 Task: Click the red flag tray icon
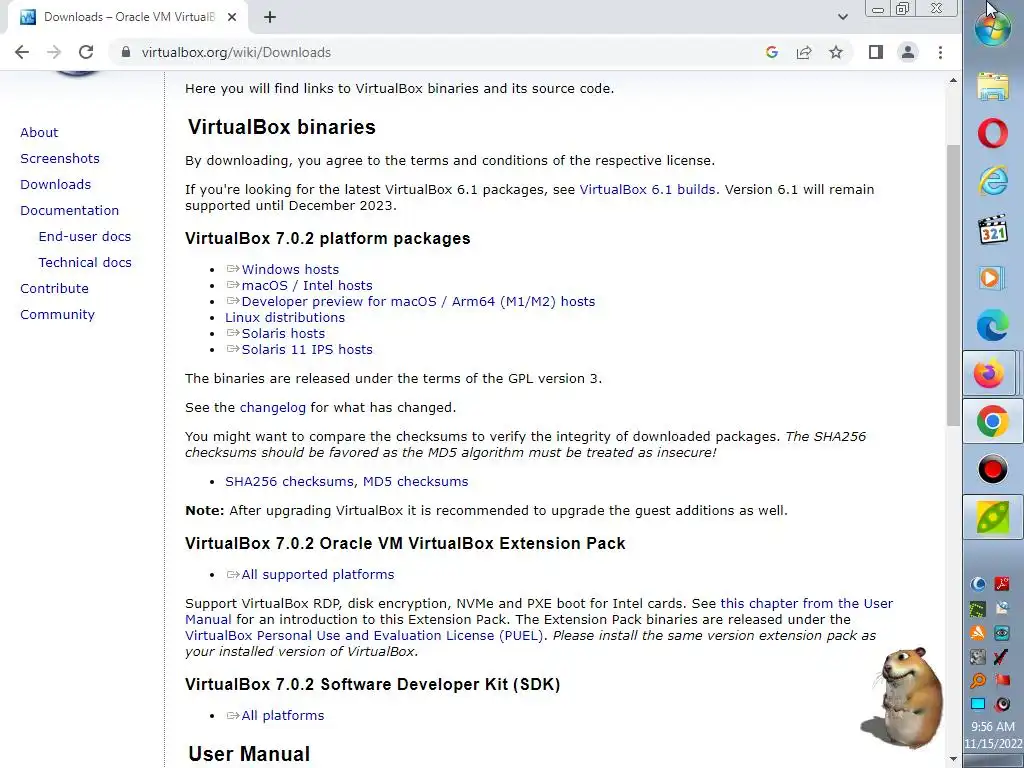1002,680
